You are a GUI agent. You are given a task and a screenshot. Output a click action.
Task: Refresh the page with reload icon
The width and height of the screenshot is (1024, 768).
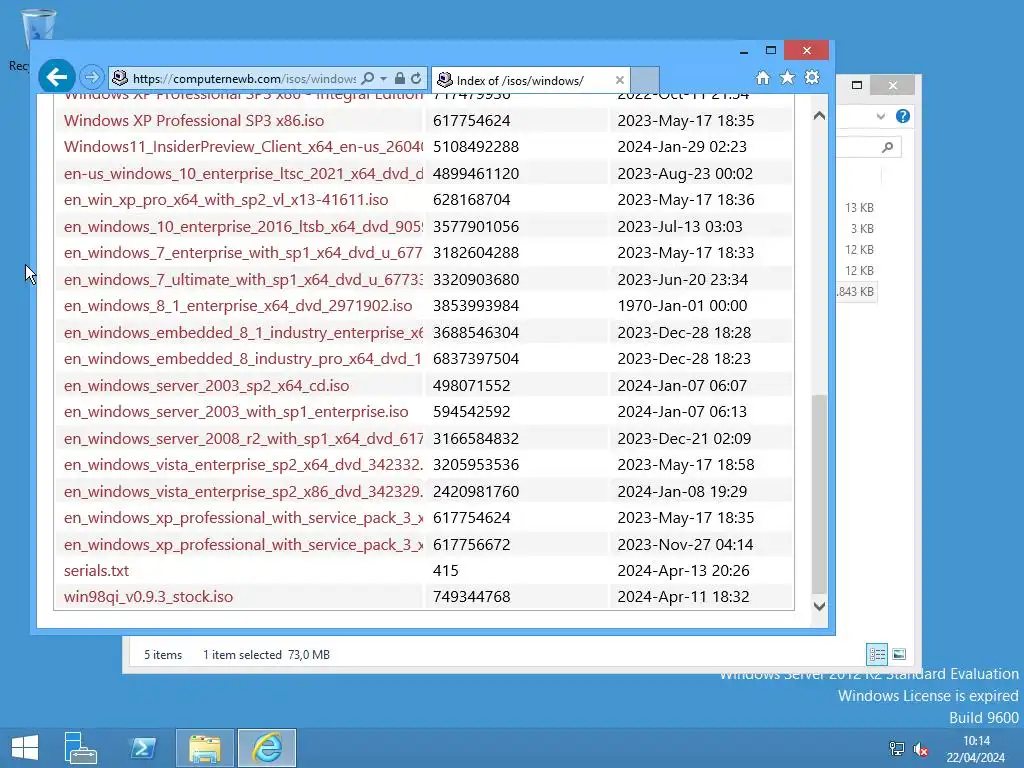416,78
